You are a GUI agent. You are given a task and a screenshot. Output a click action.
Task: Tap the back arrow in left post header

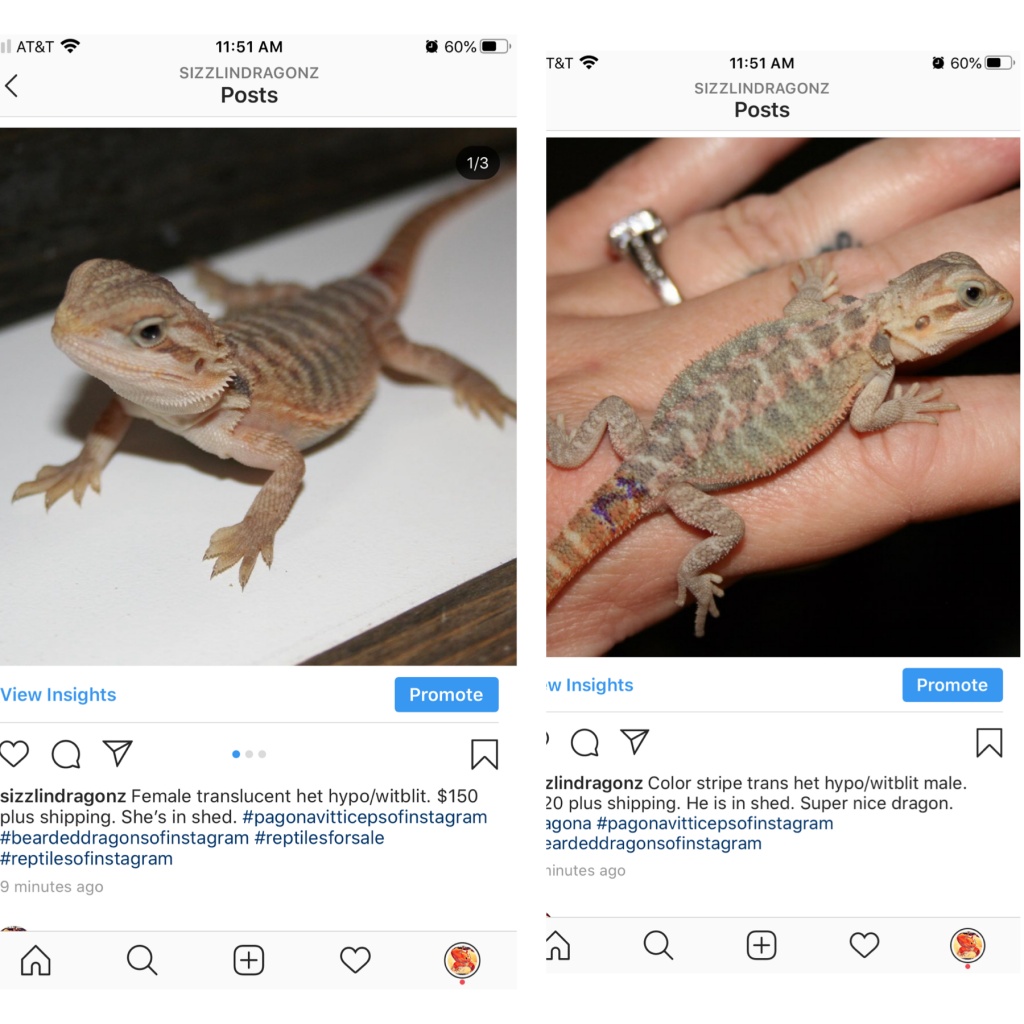tap(12, 86)
